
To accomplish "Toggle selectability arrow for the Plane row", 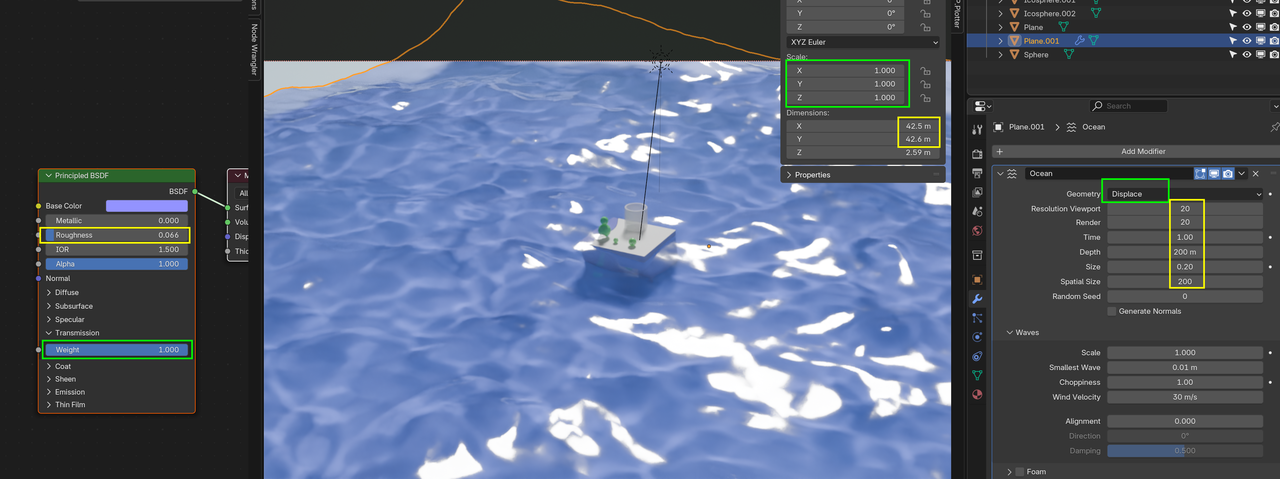I will click(x=1233, y=27).
